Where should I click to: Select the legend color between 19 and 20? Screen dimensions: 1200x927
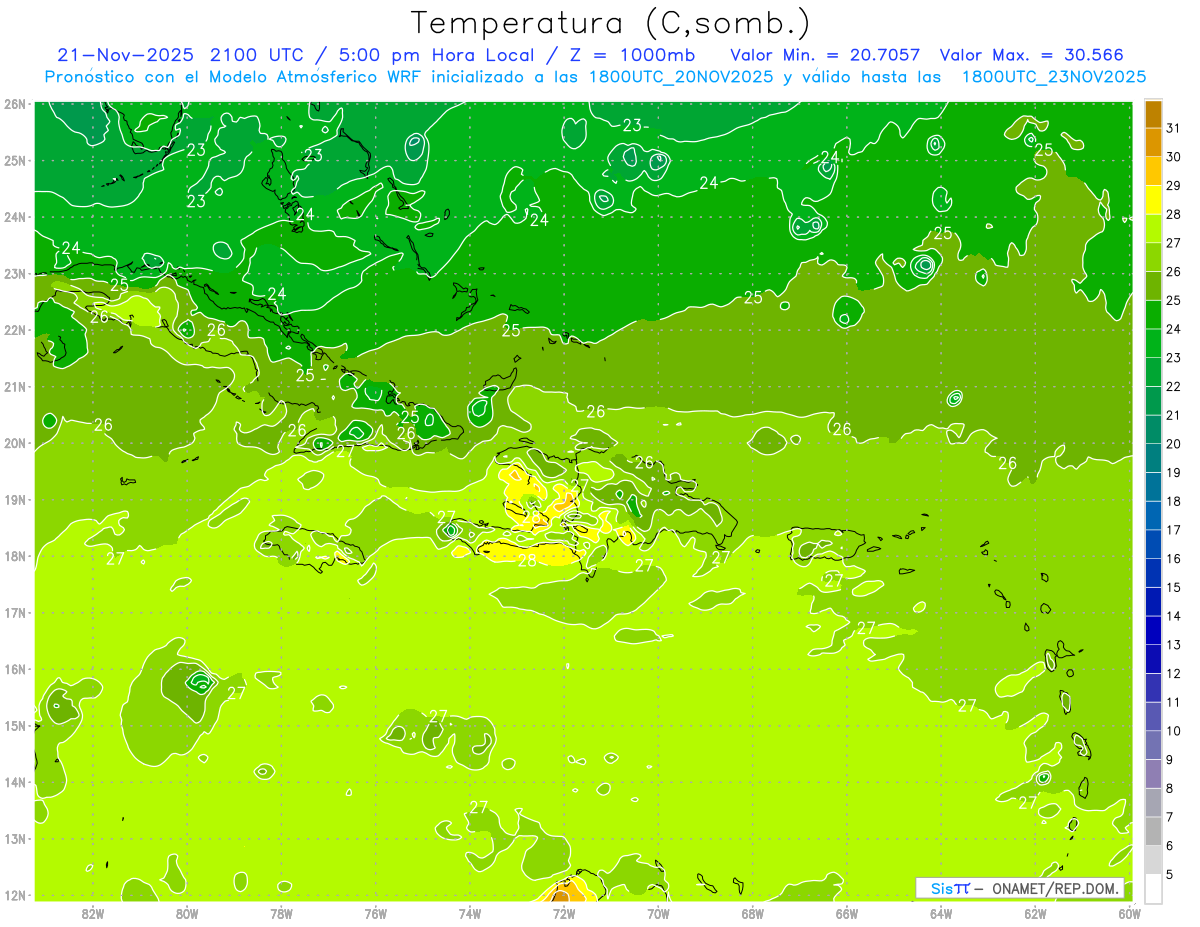click(x=1153, y=459)
